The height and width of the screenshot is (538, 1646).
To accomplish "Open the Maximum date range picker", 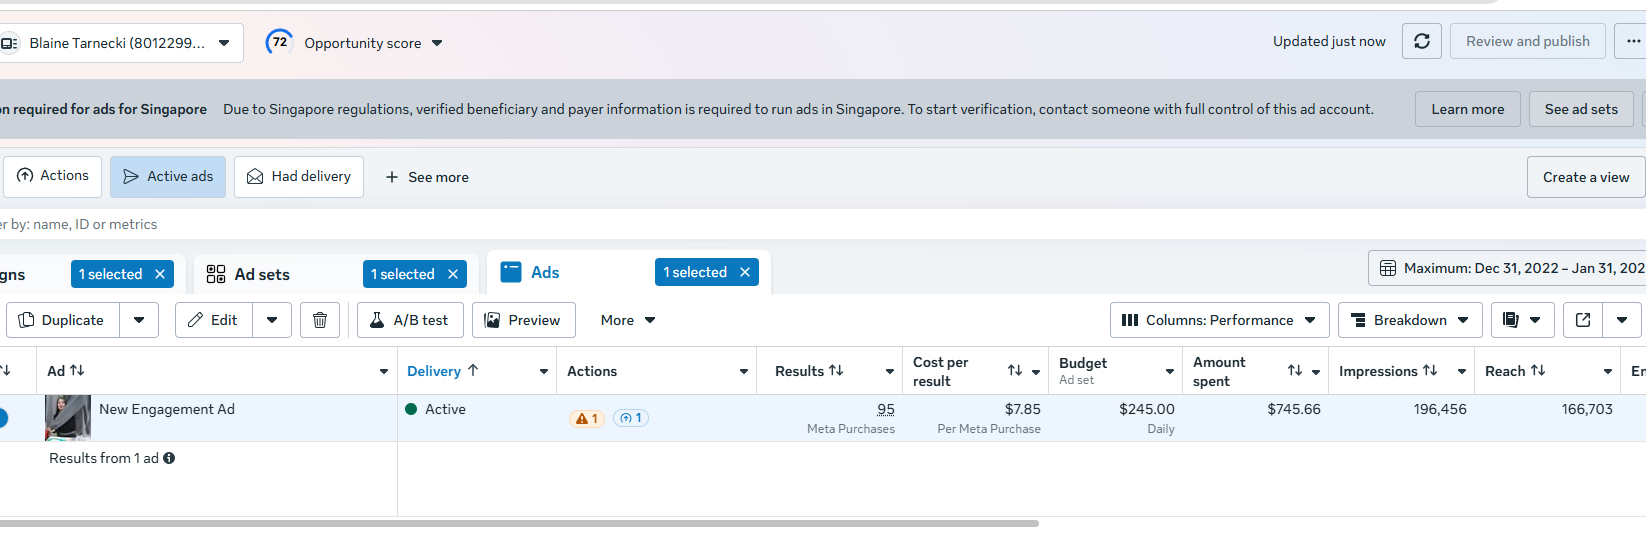I will click(1507, 268).
